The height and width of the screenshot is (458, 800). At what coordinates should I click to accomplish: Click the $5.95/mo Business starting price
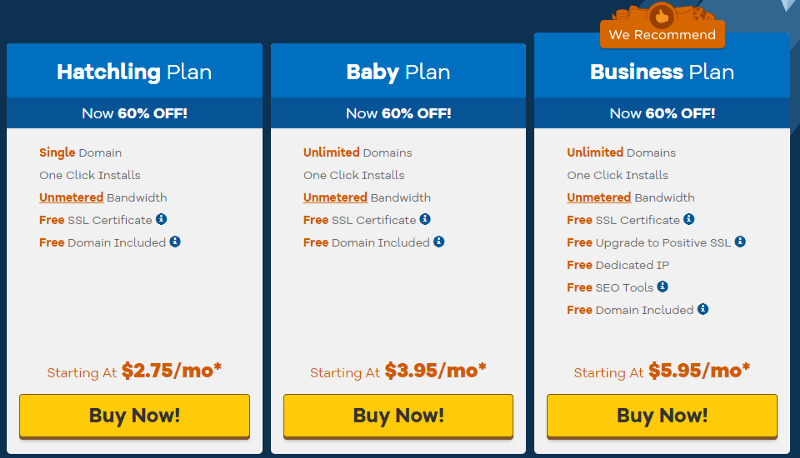[699, 371]
